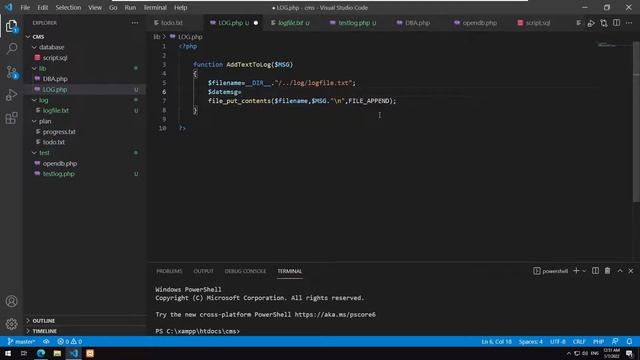Screen dimensions: 640x360
Task: Open the Manage gear icon
Action: click(x=11, y=324)
